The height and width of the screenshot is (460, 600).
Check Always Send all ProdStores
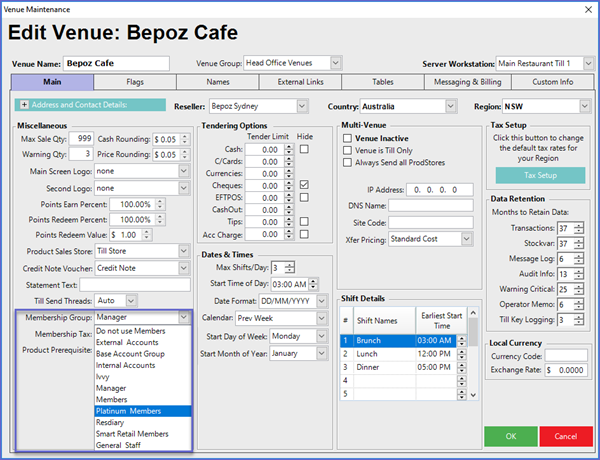tap(347, 163)
